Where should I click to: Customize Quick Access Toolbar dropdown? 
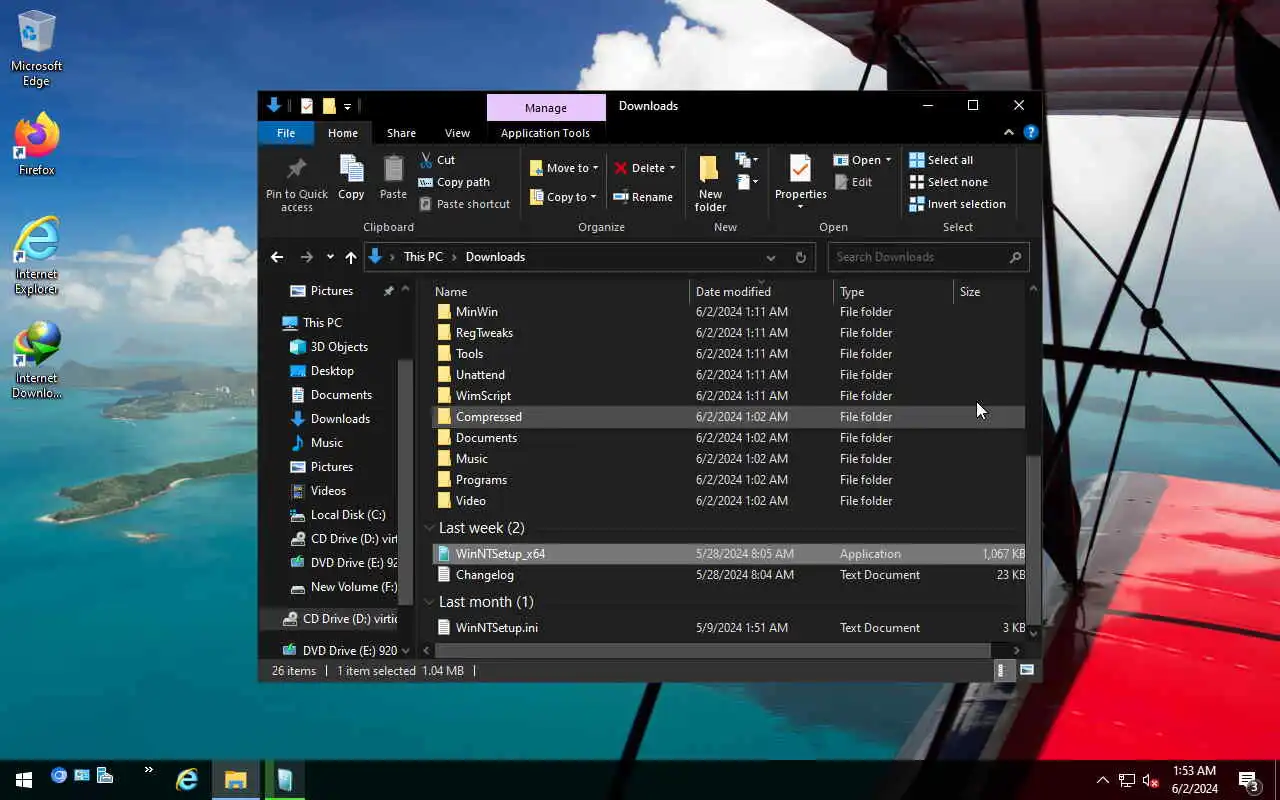pos(347,106)
